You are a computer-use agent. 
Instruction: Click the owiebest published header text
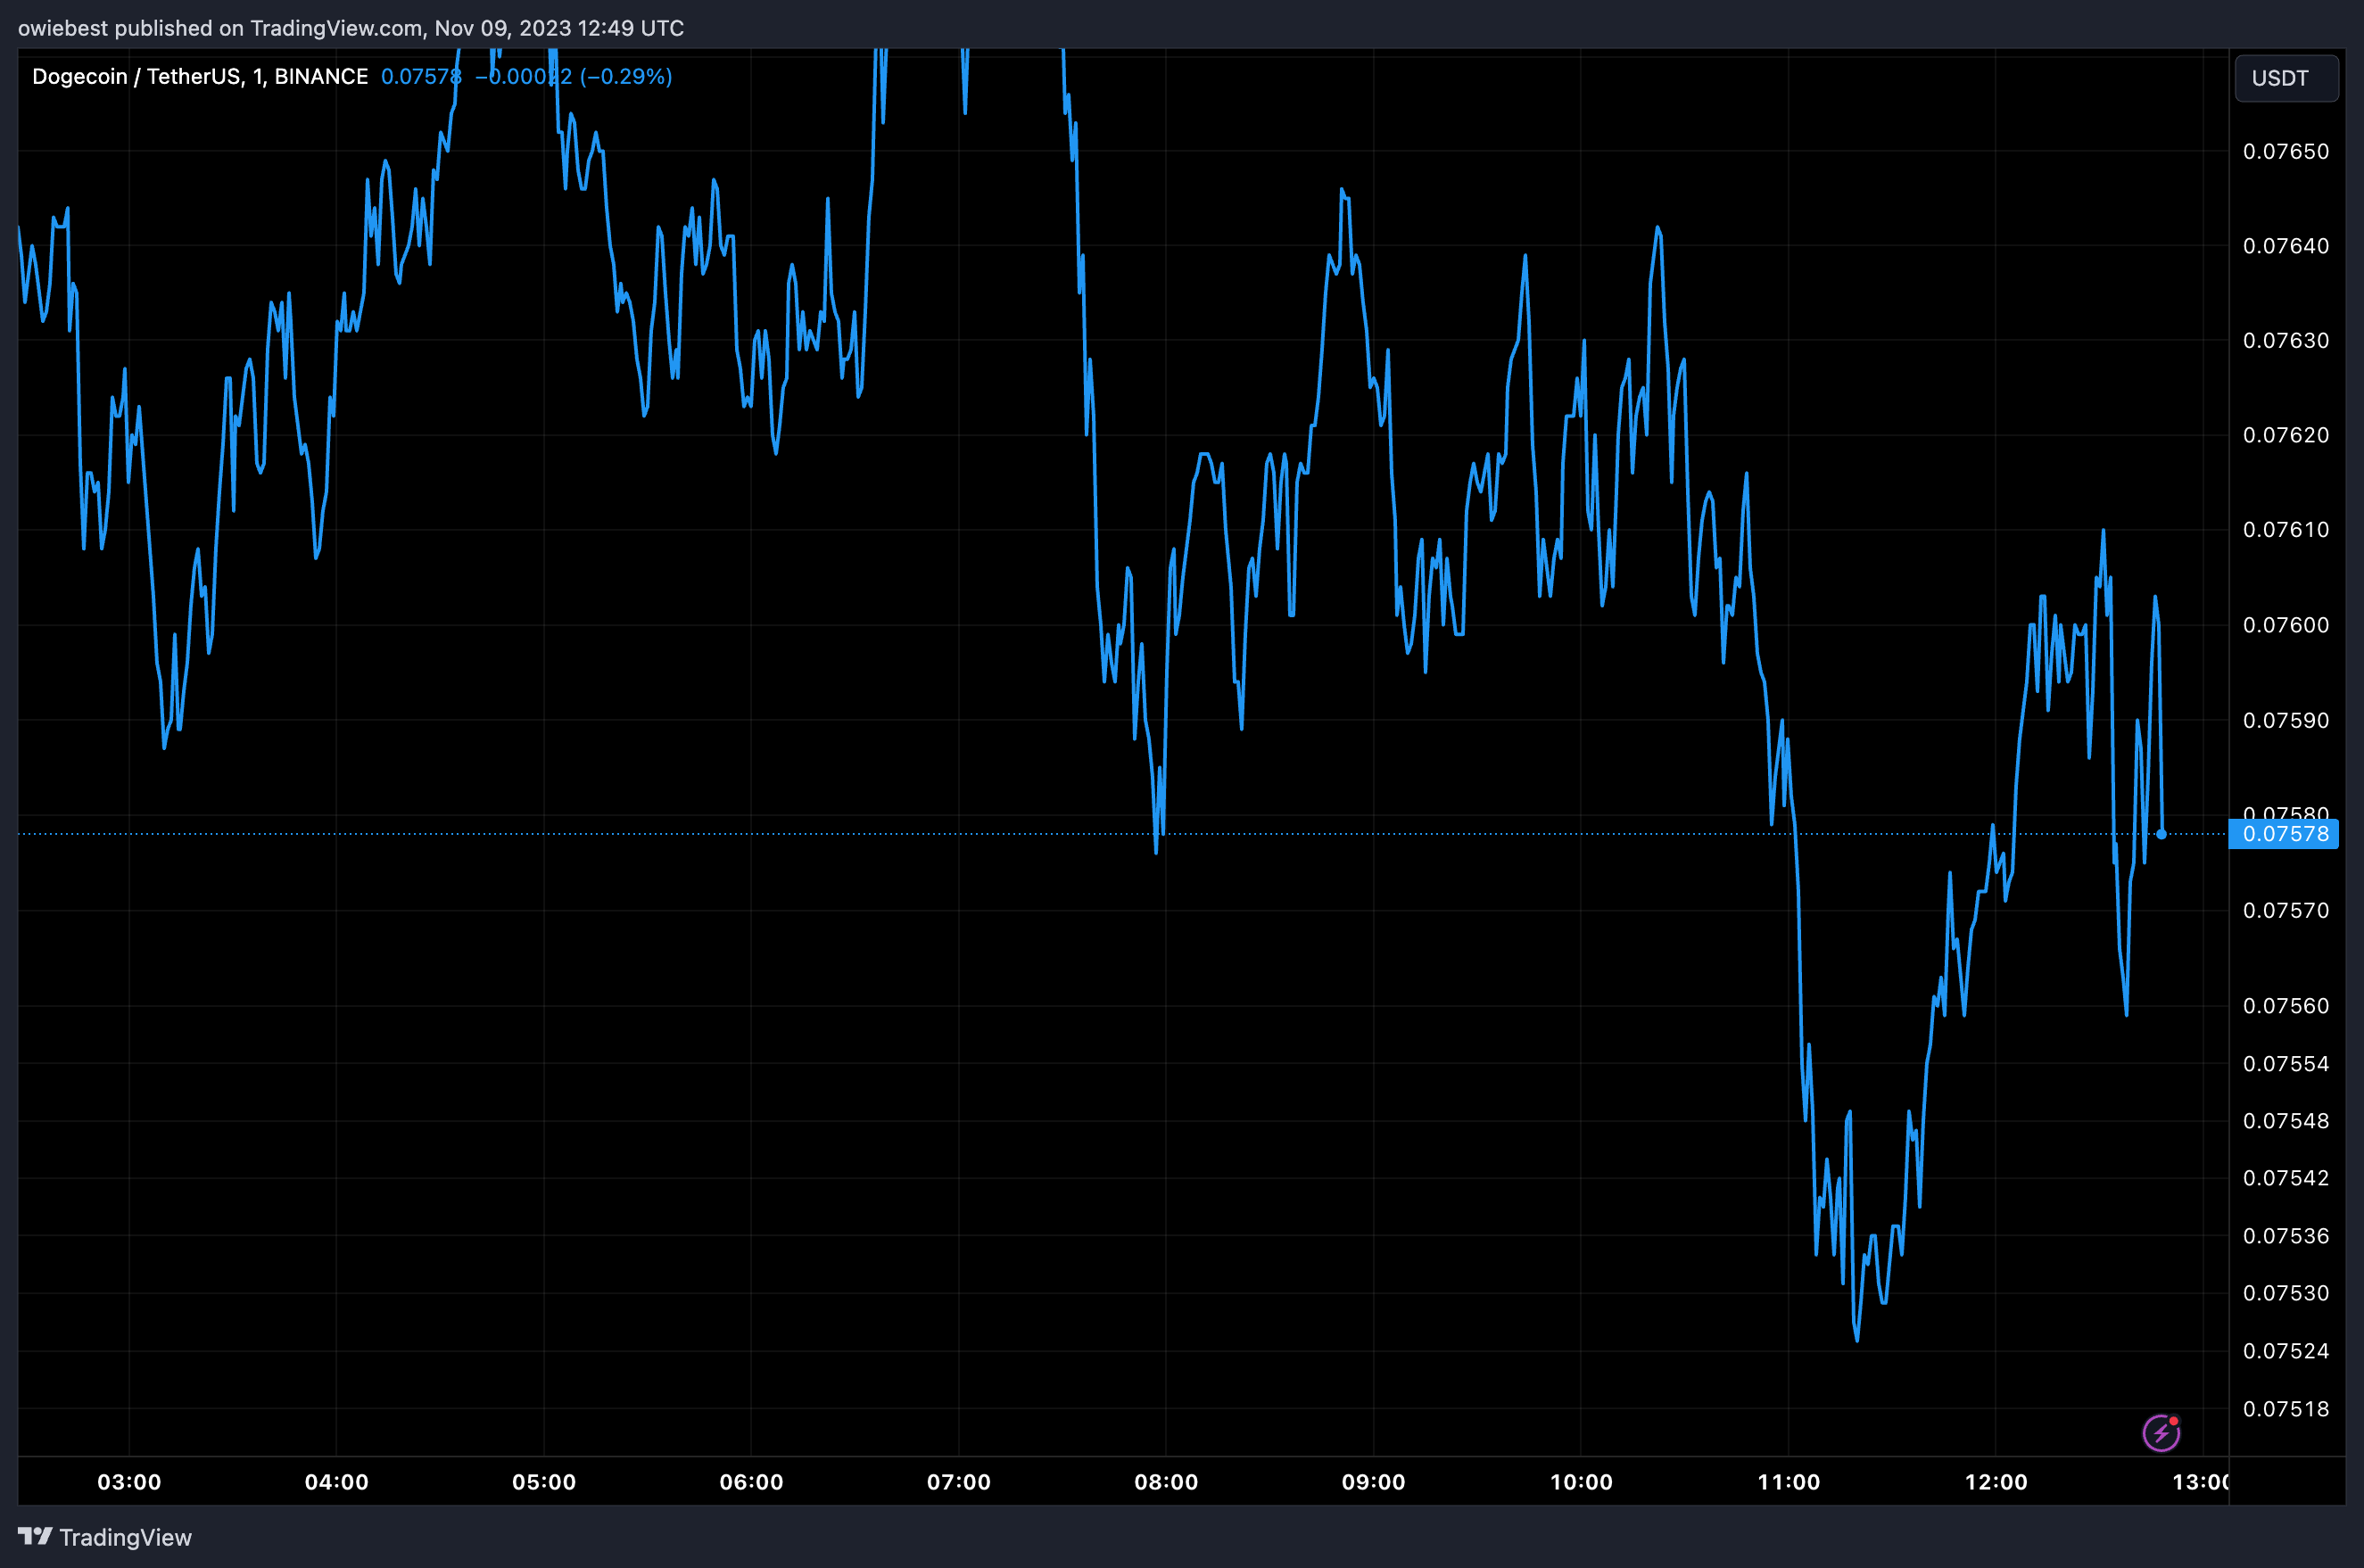[350, 28]
